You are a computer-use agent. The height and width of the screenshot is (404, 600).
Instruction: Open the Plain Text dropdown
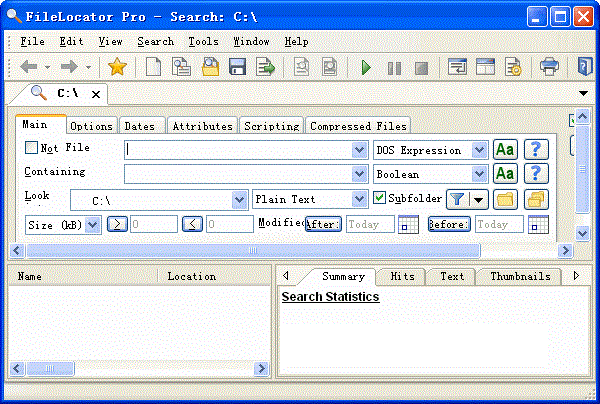point(359,199)
